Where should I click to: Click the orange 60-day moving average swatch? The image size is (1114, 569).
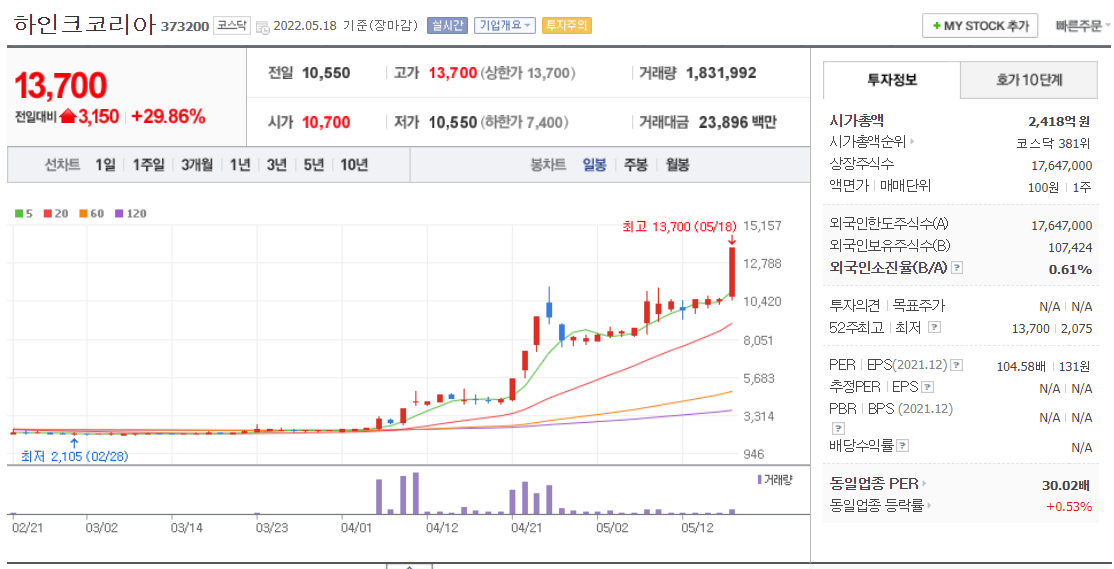[83, 213]
